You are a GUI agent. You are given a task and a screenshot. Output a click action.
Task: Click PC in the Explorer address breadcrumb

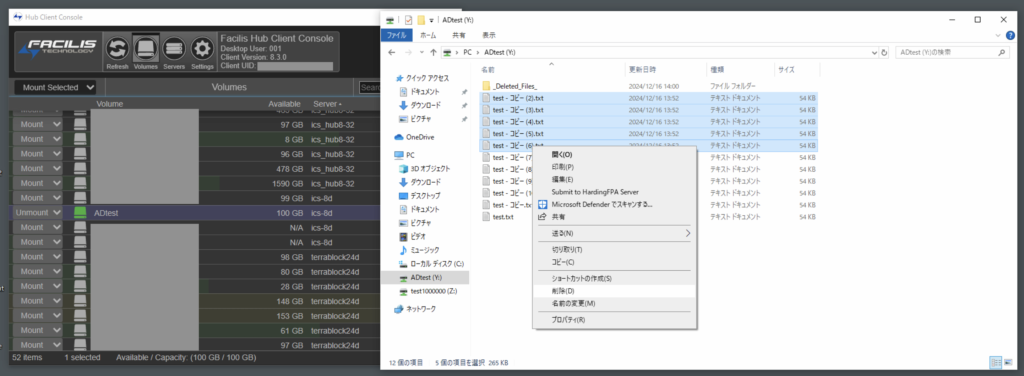pyautogui.click(x=467, y=52)
